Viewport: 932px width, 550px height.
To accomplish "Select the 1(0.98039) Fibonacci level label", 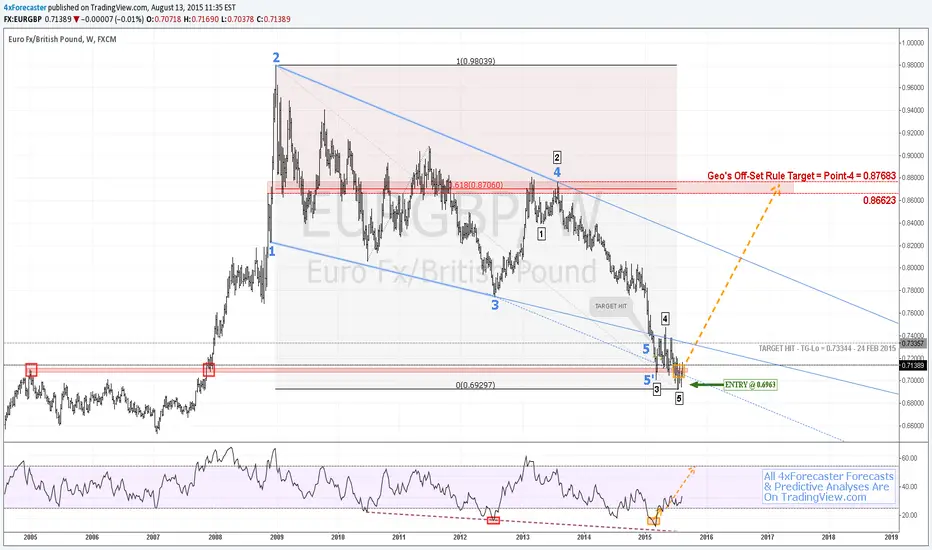I will [x=476, y=61].
